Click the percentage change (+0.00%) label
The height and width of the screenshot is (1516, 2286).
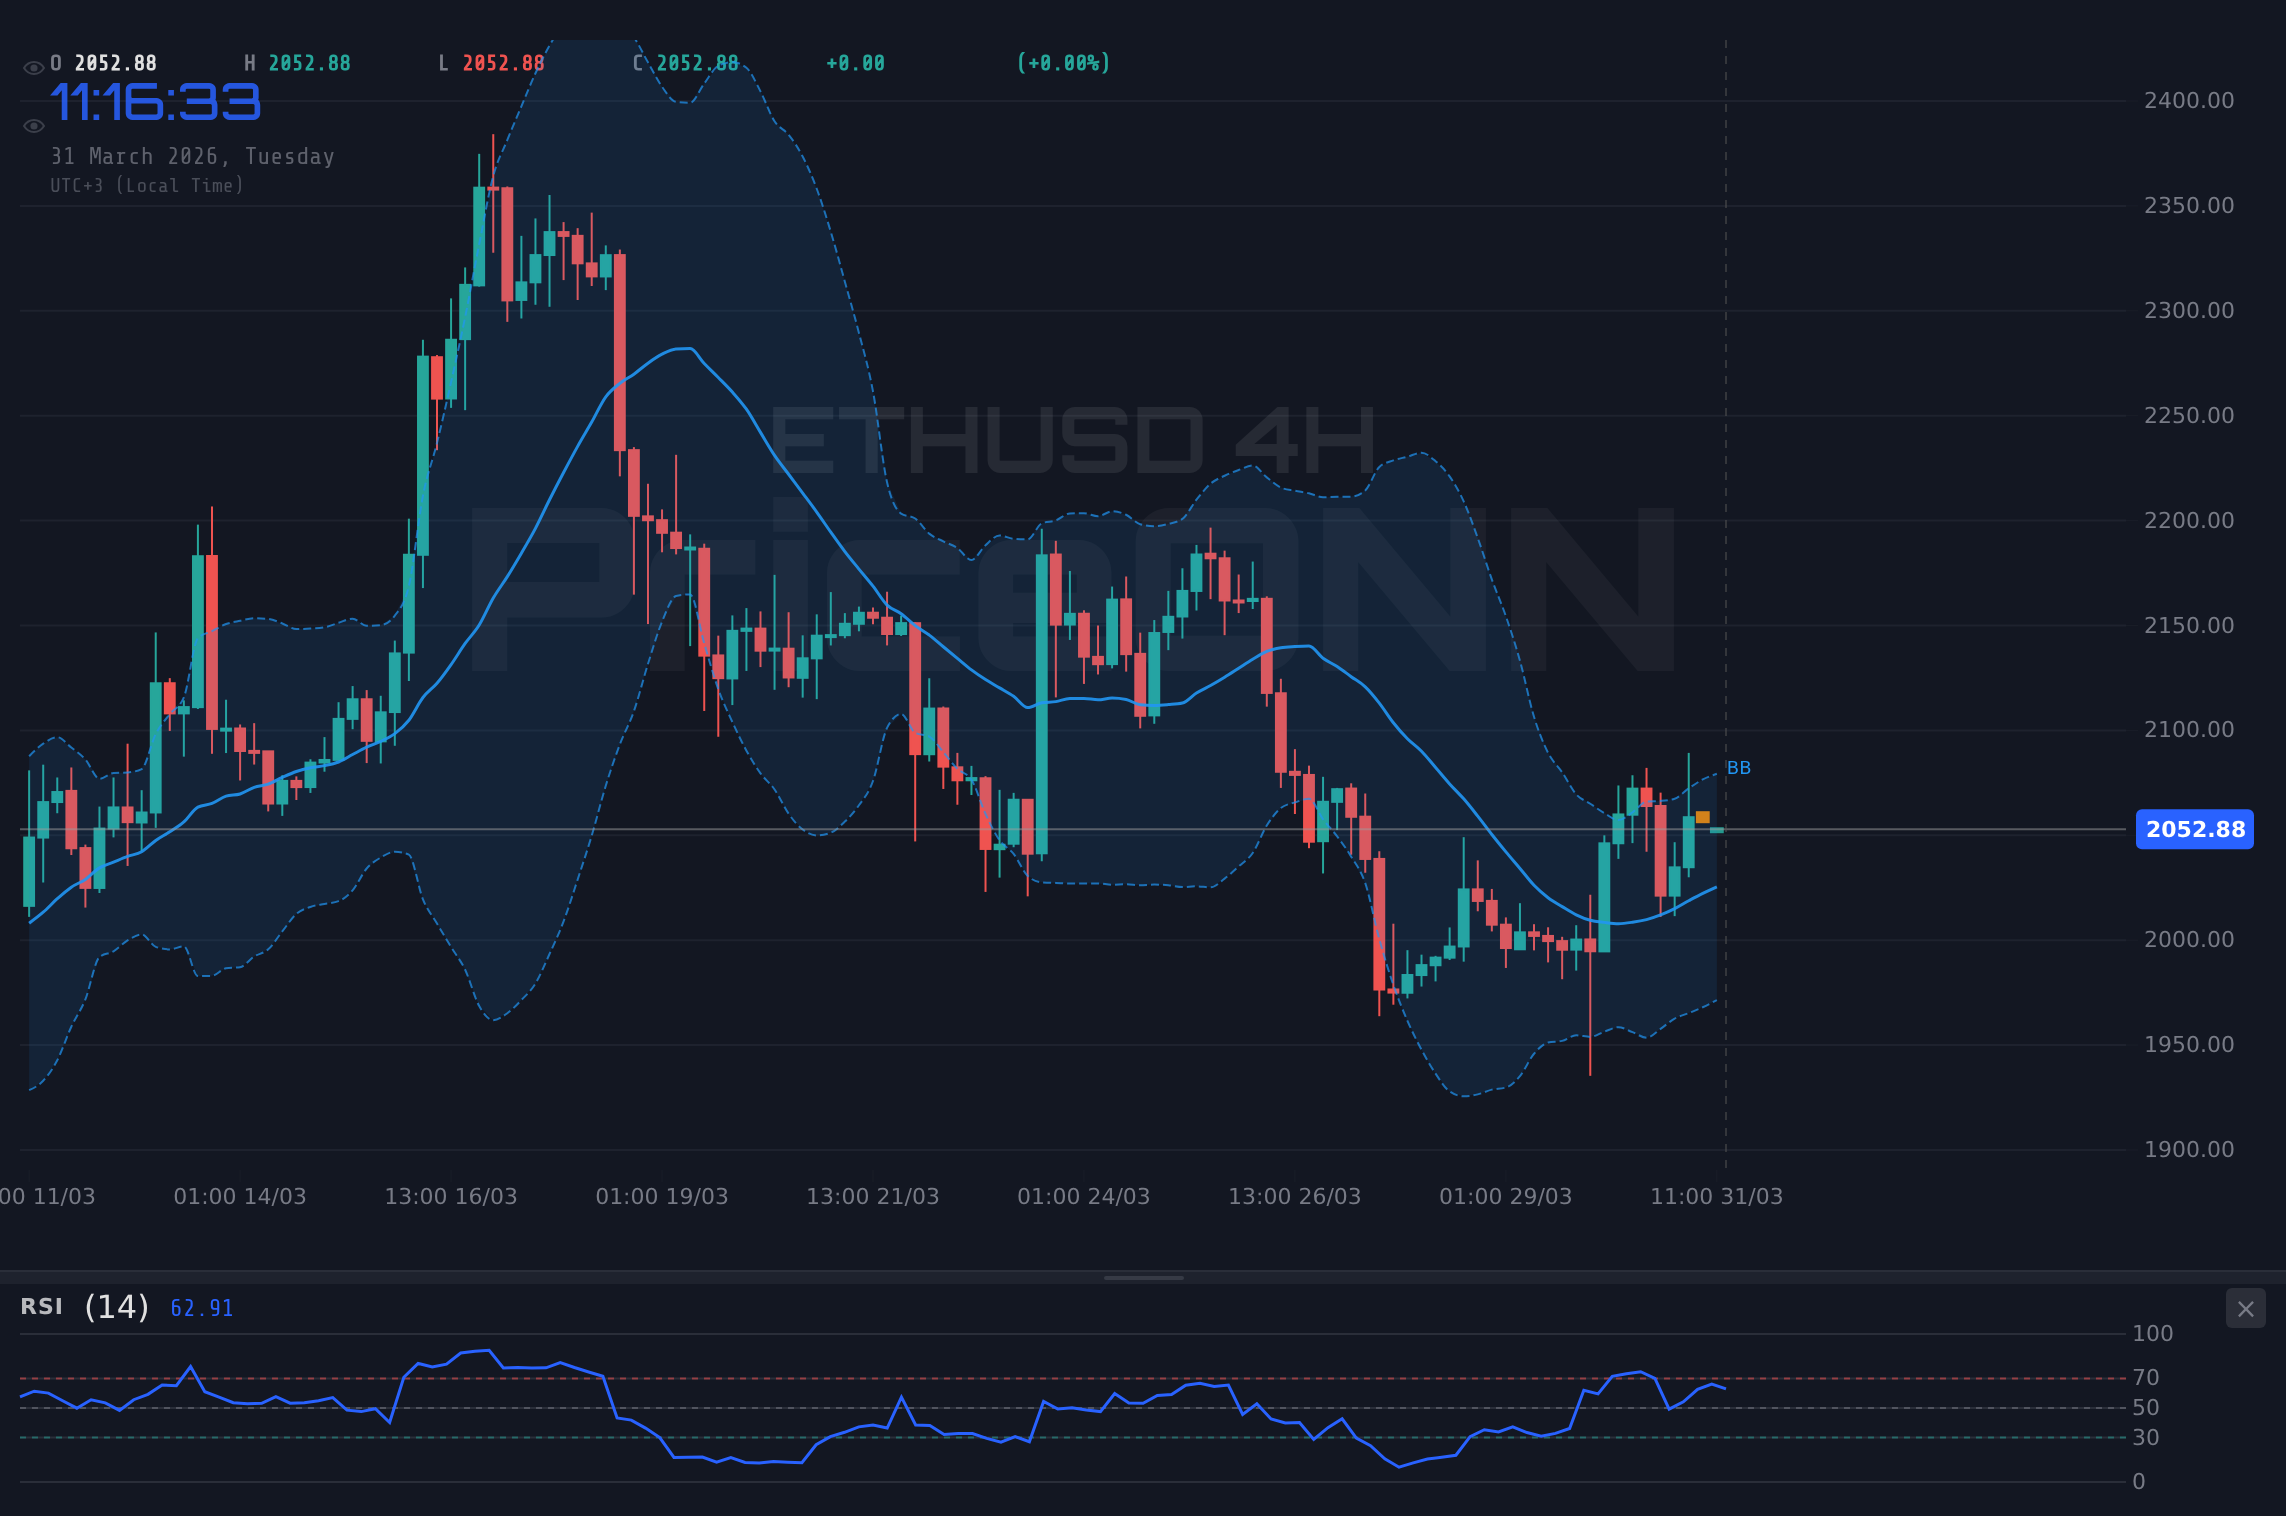point(1063,62)
